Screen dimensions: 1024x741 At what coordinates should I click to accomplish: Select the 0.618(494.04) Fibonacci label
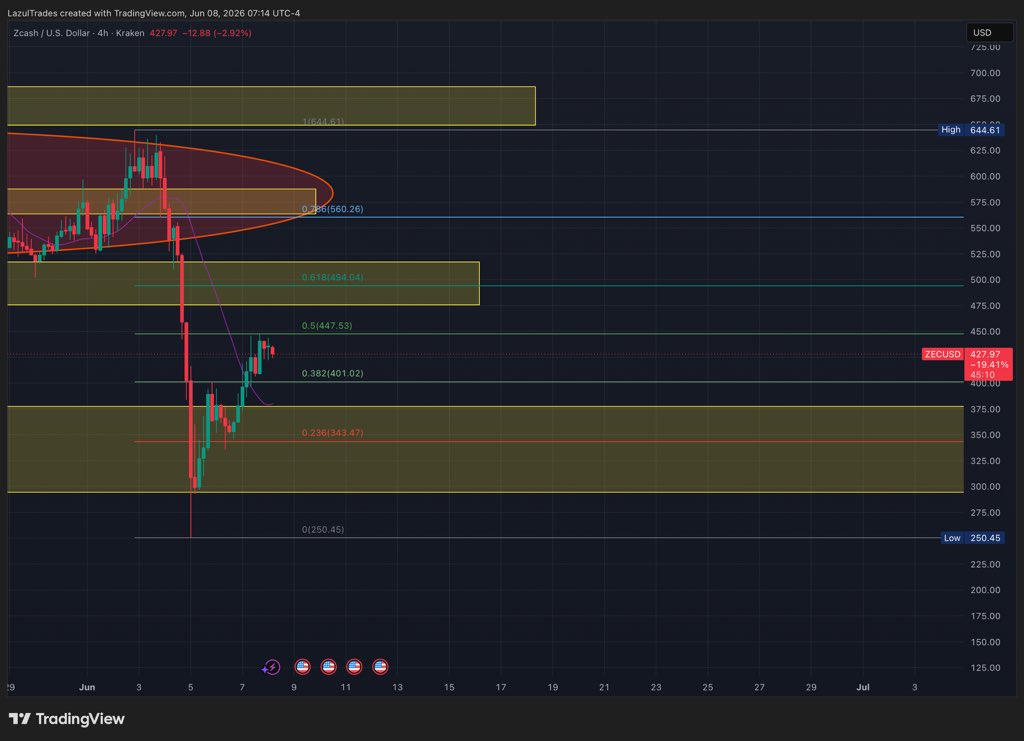[332, 277]
